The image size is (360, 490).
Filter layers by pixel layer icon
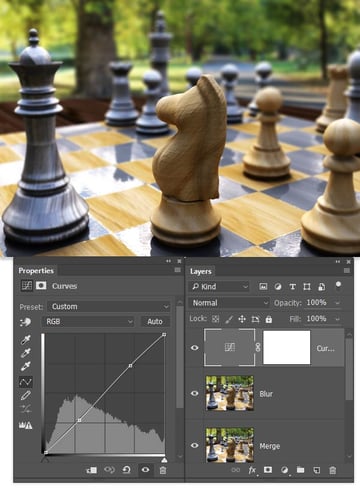pos(263,286)
